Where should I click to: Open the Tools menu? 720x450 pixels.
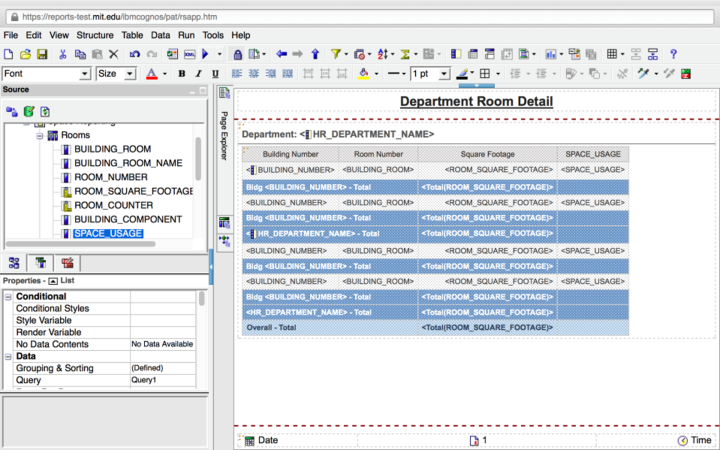pyautogui.click(x=213, y=35)
